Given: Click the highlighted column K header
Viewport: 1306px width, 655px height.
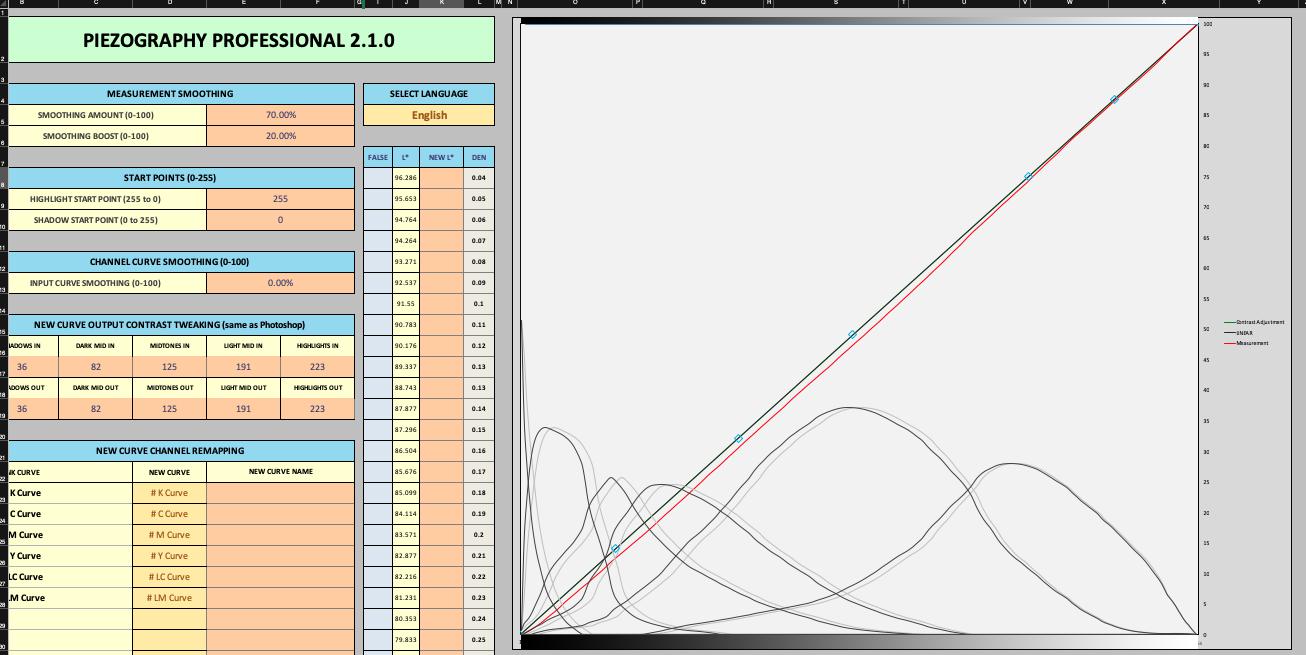Looking at the screenshot, I should tap(441, 4).
